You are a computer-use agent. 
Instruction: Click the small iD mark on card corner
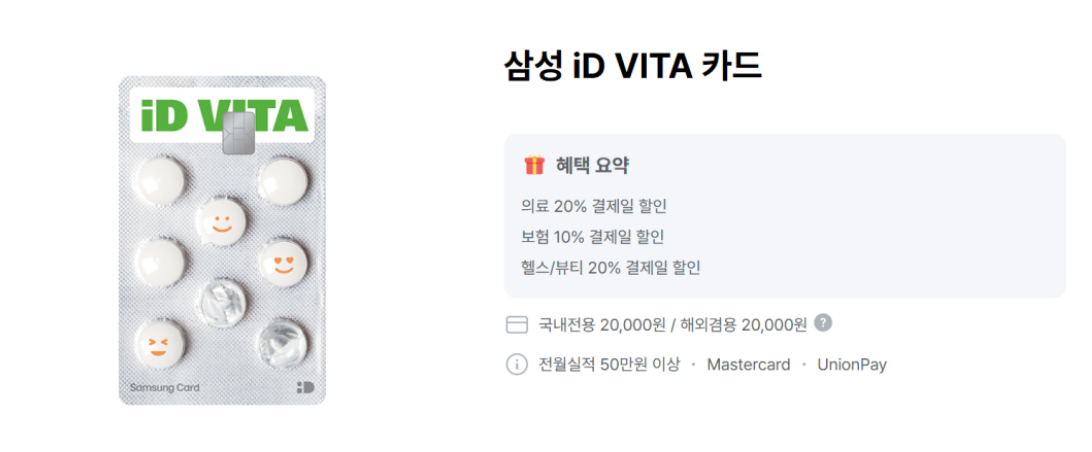click(x=305, y=387)
